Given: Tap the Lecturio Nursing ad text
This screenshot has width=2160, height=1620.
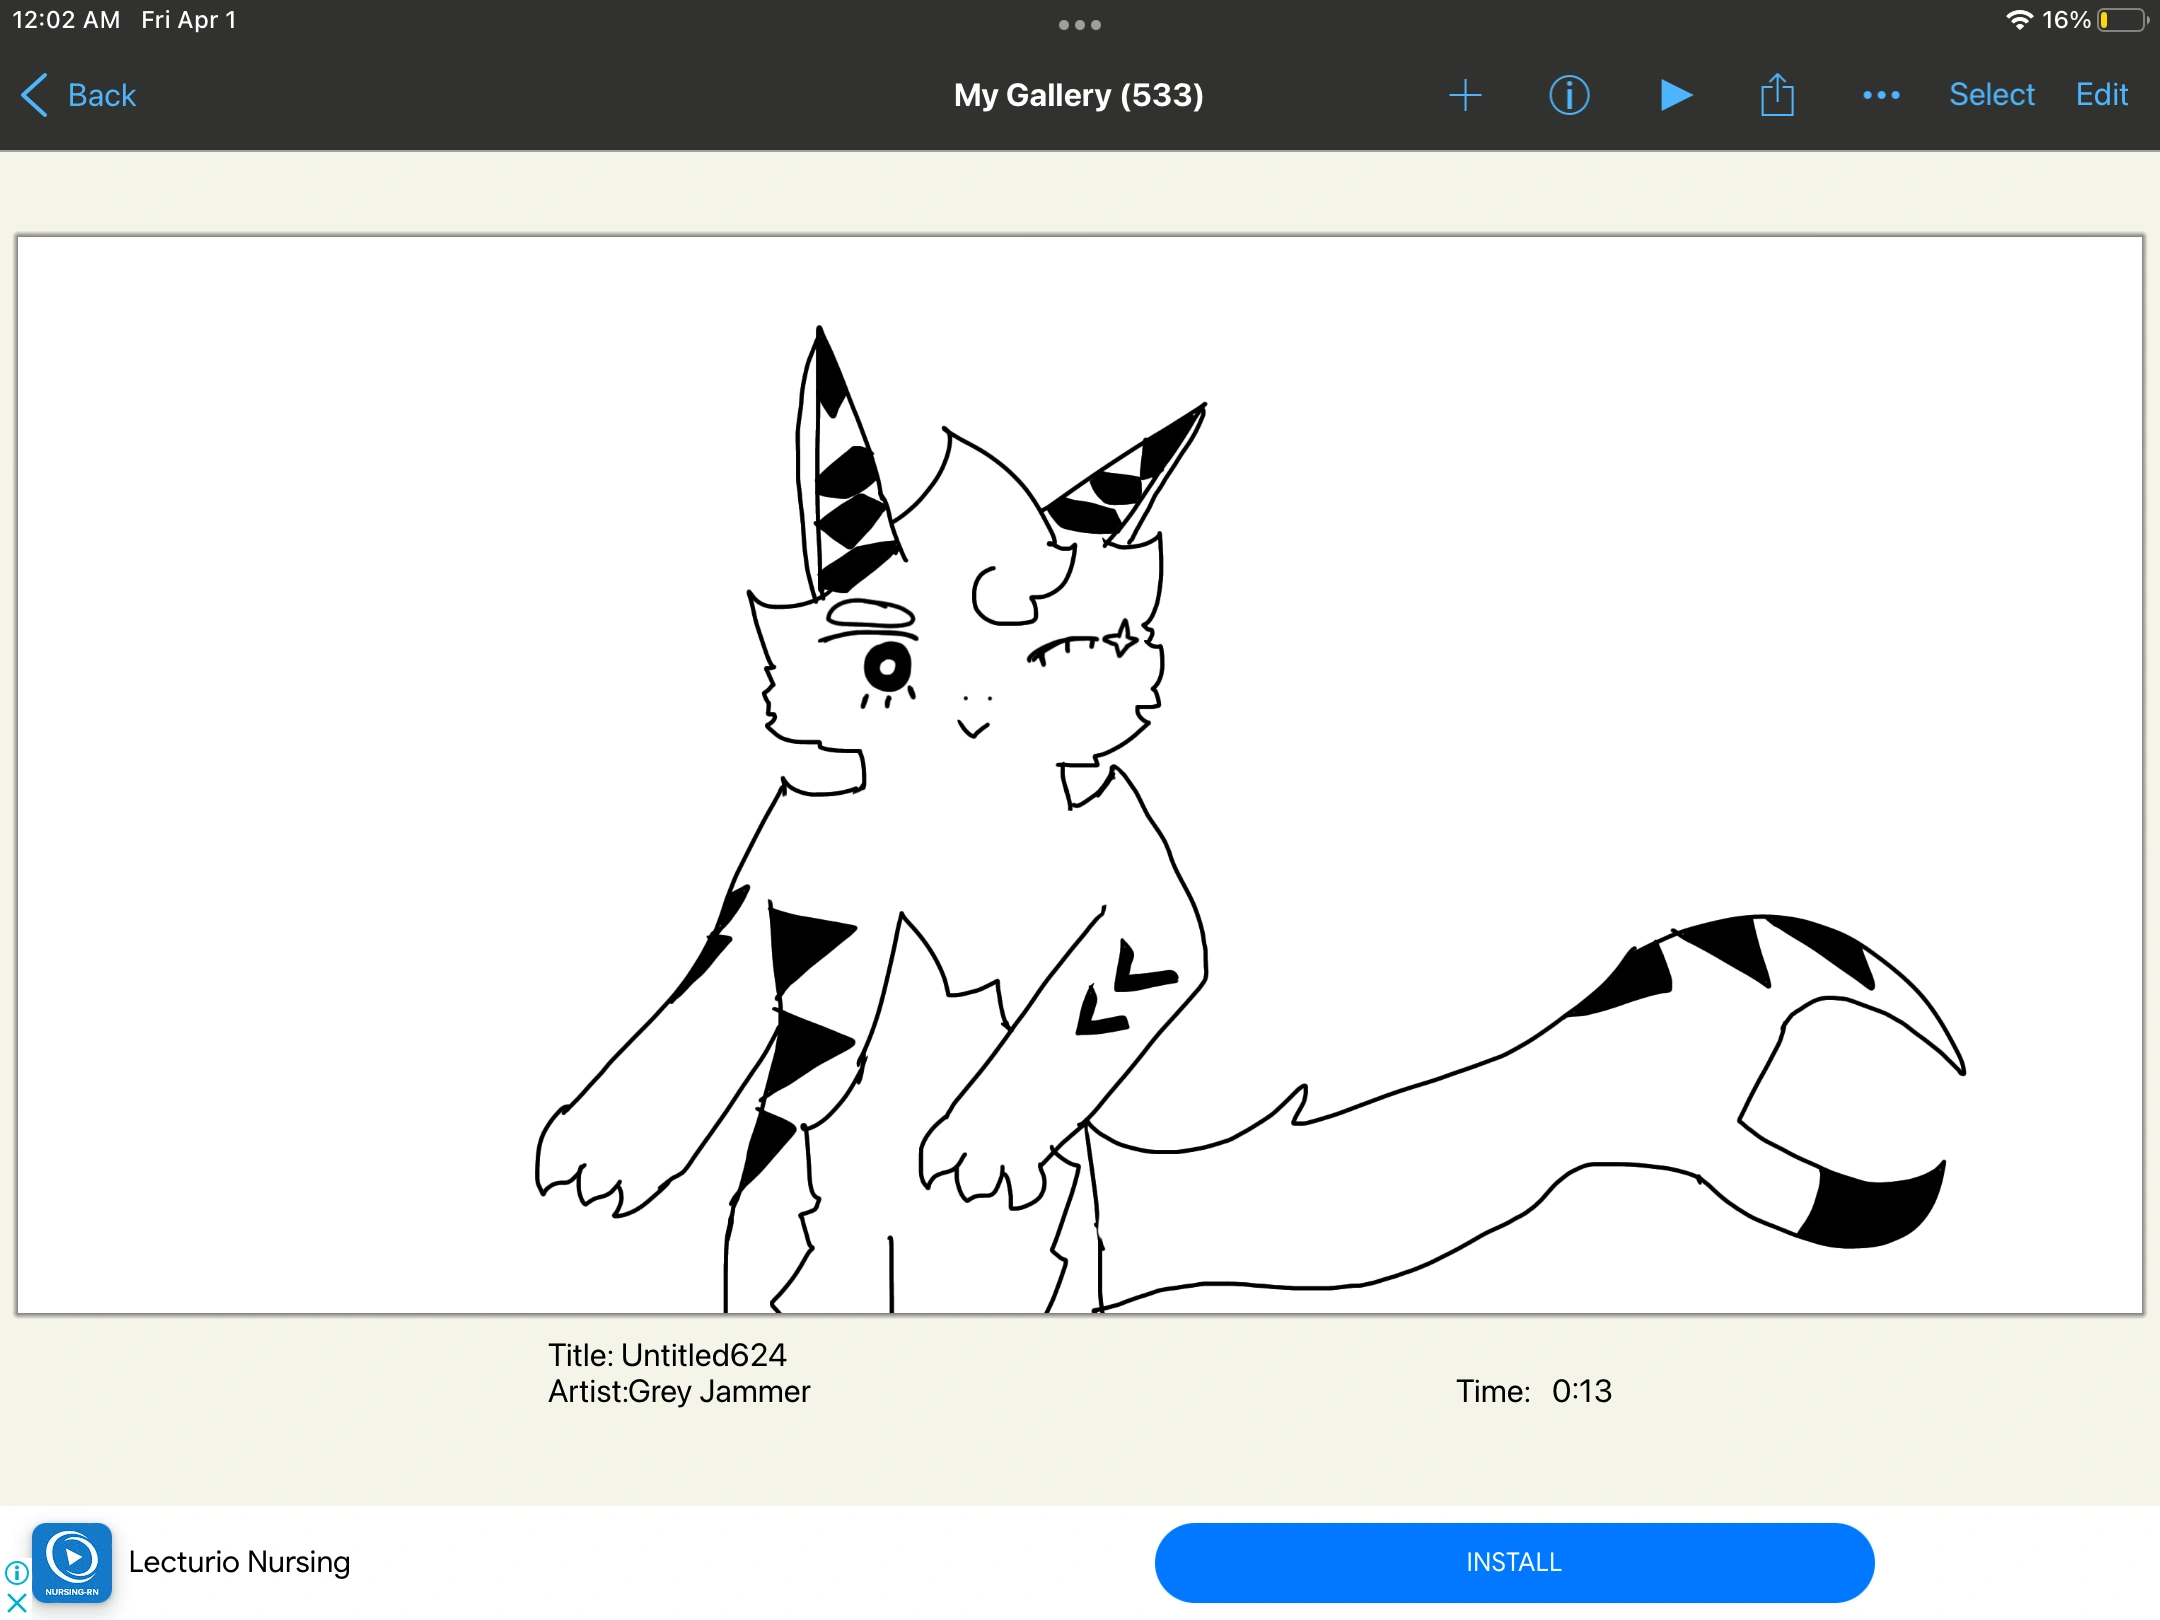Looking at the screenshot, I should point(240,1562).
